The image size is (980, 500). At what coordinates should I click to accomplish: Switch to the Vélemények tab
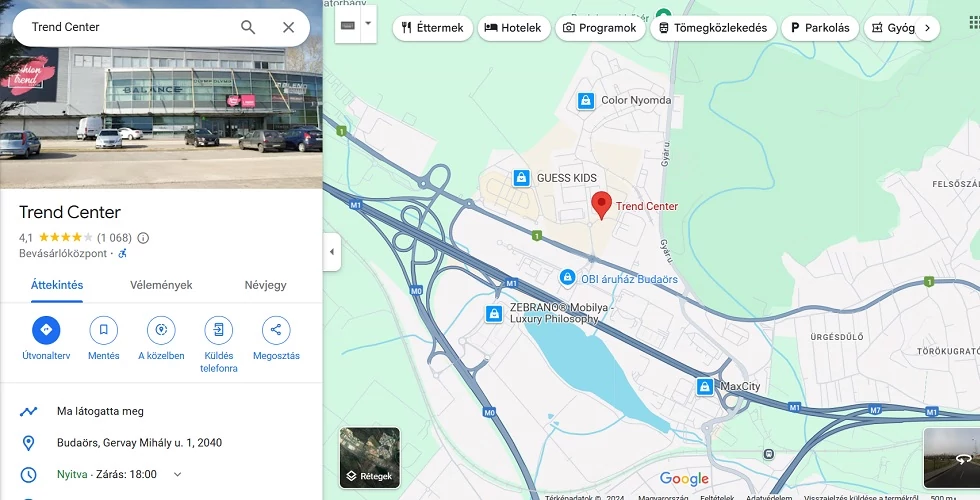pyautogui.click(x=161, y=285)
